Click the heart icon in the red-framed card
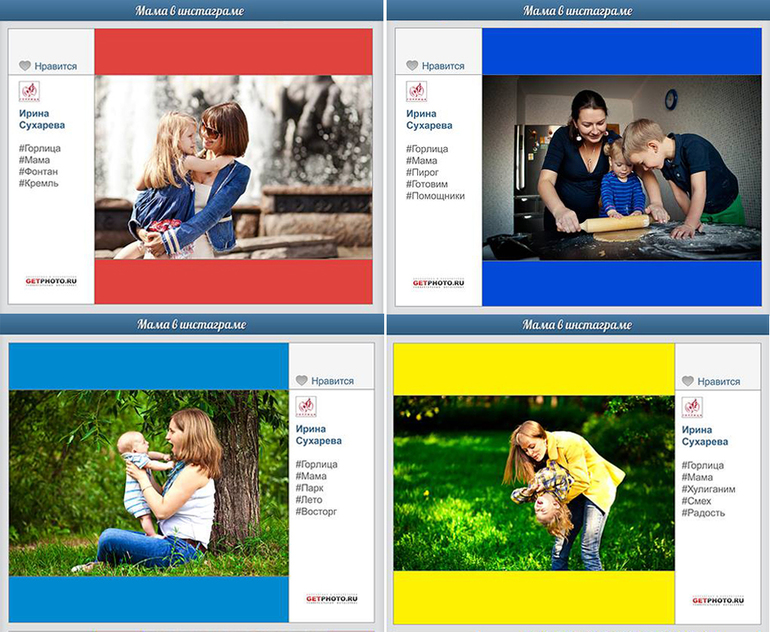This screenshot has width=770, height=632. coord(25,66)
